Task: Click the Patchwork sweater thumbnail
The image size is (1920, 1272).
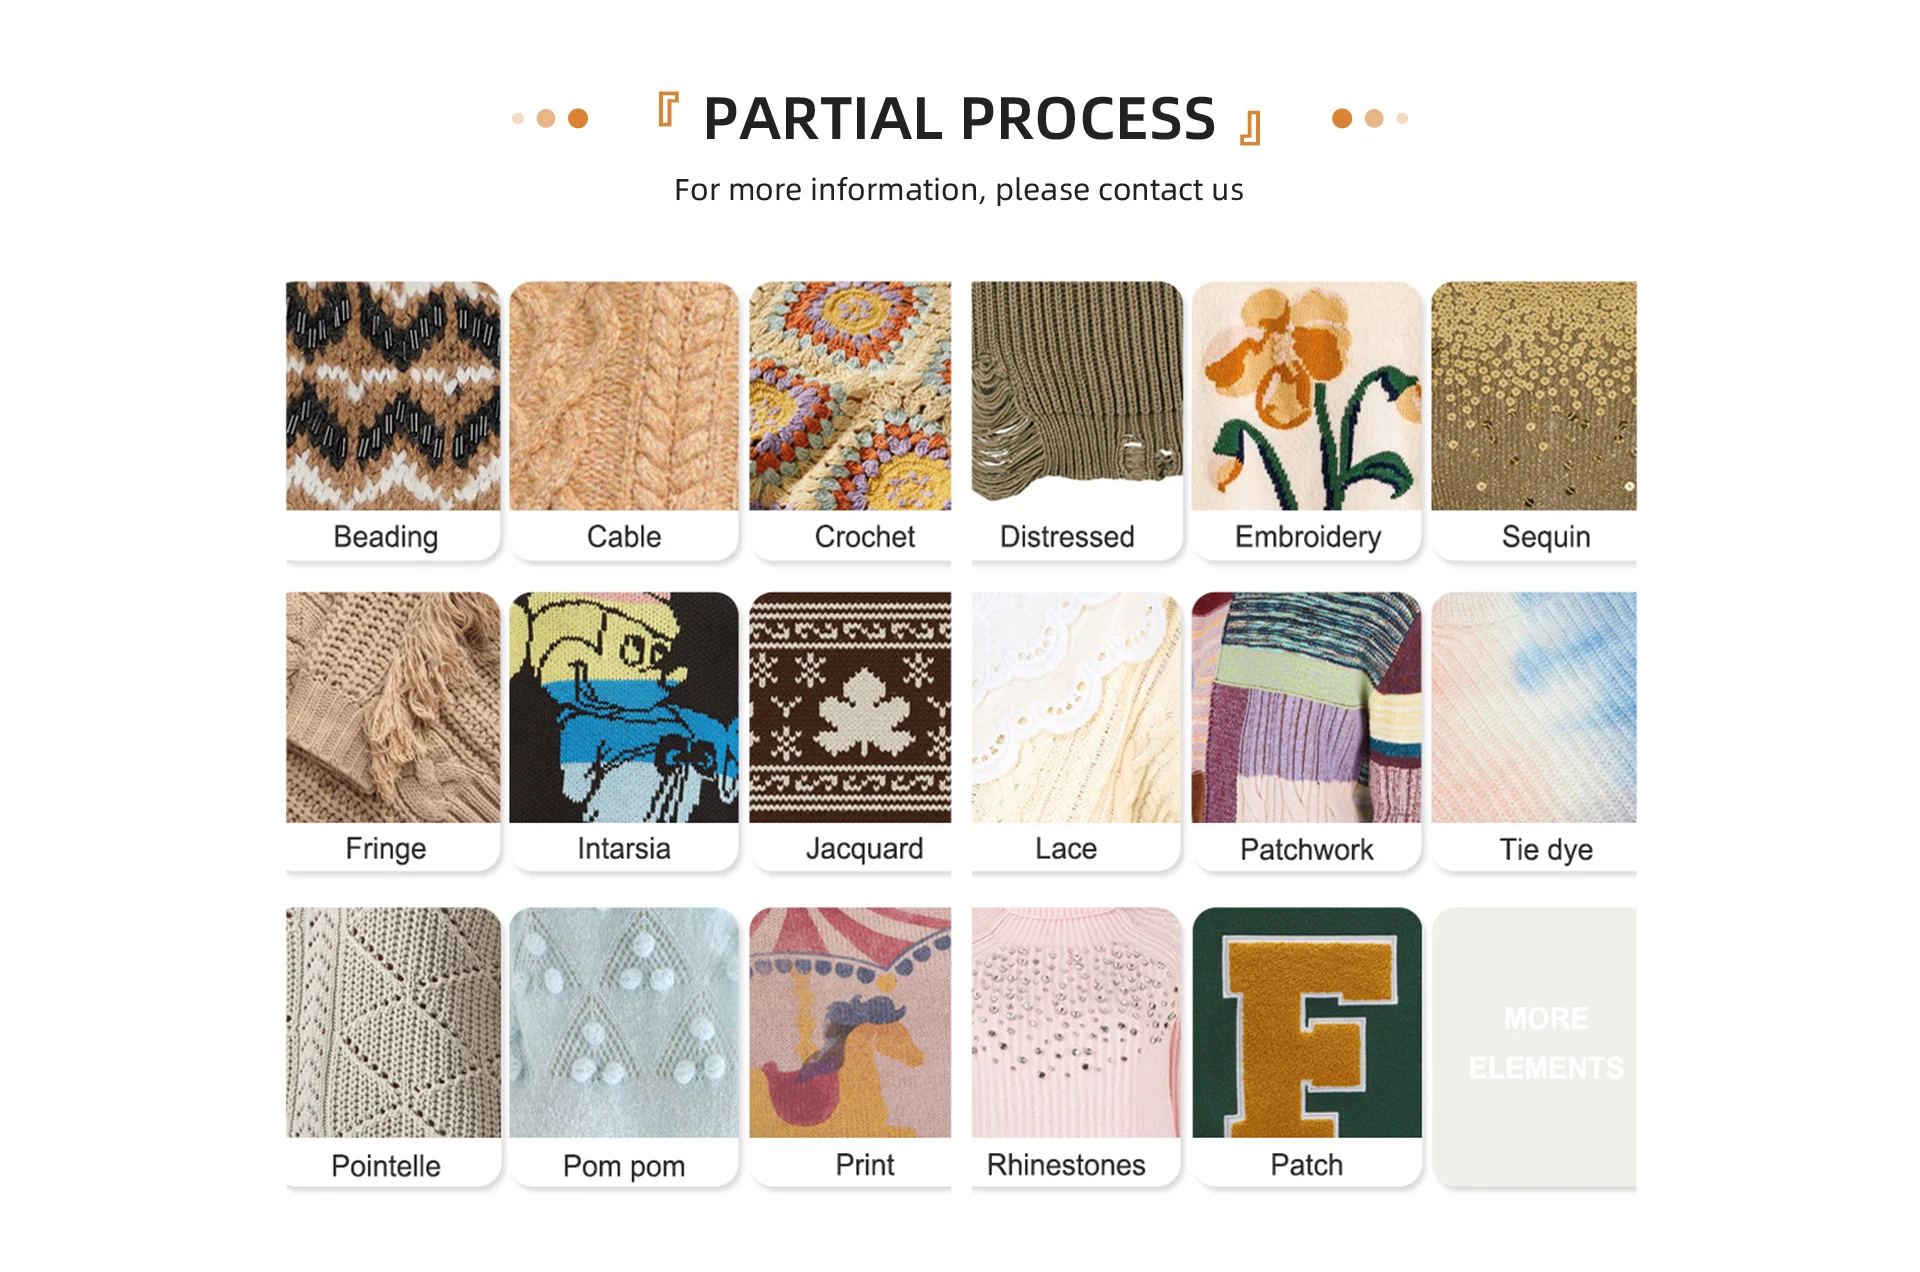Action: click(x=1306, y=708)
